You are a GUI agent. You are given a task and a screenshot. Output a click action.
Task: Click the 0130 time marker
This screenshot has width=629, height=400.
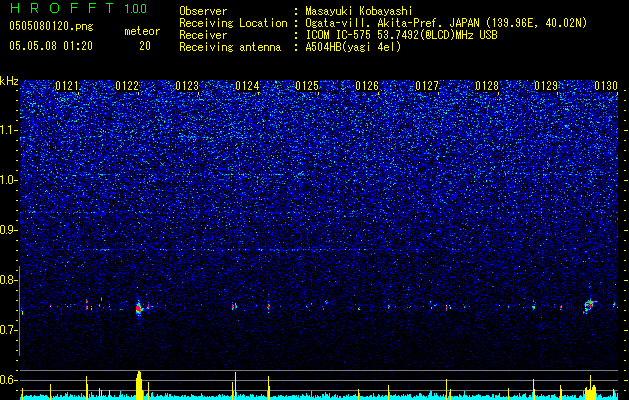pos(606,86)
